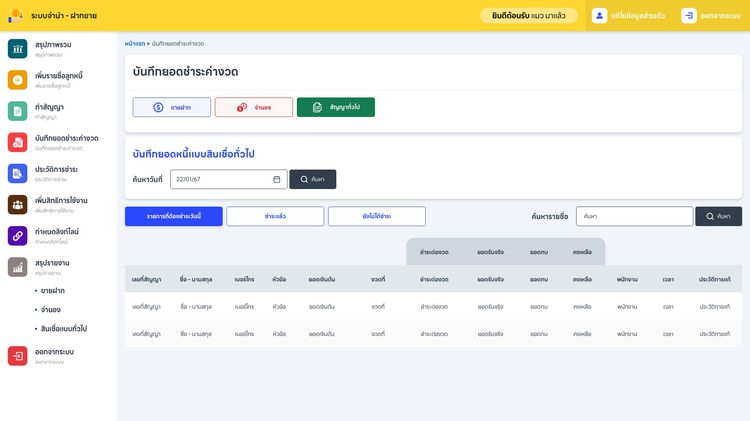Click the search button beside date field

click(x=312, y=179)
